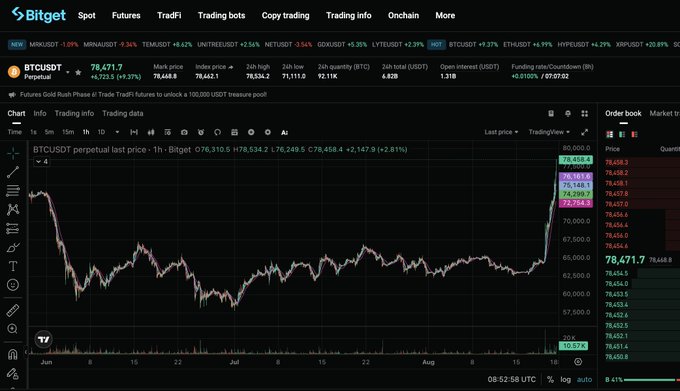
Task: Expand chart to fullscreen
Action: pyautogui.click(x=585, y=132)
